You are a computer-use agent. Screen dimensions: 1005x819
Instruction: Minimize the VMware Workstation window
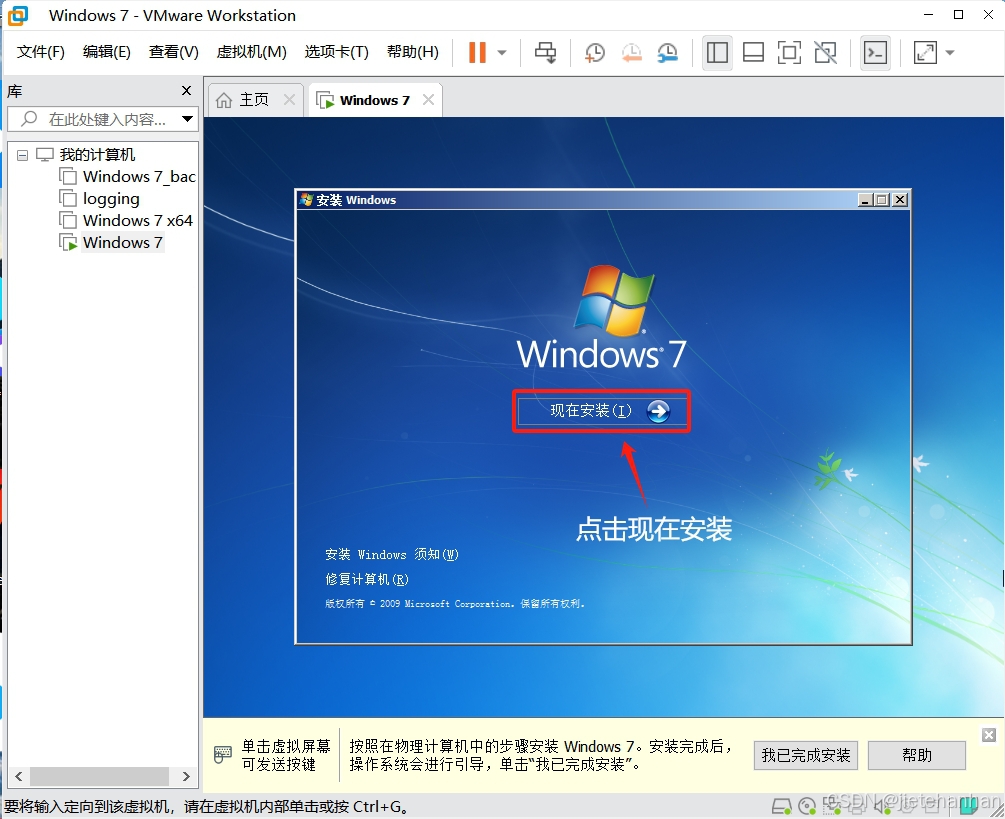[928, 15]
